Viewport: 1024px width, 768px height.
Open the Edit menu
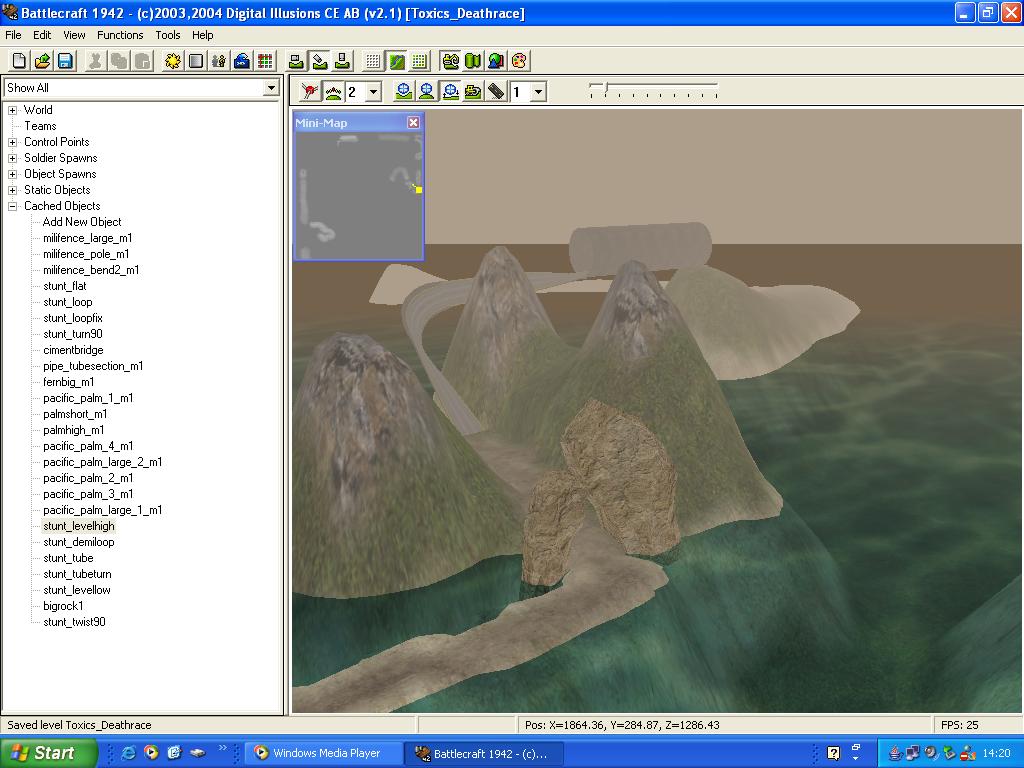point(42,35)
